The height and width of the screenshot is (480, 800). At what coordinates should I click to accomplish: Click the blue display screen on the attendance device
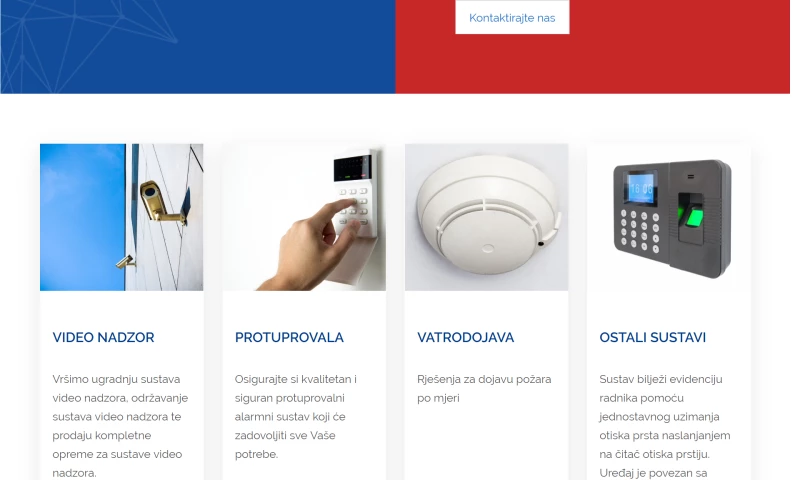(641, 189)
